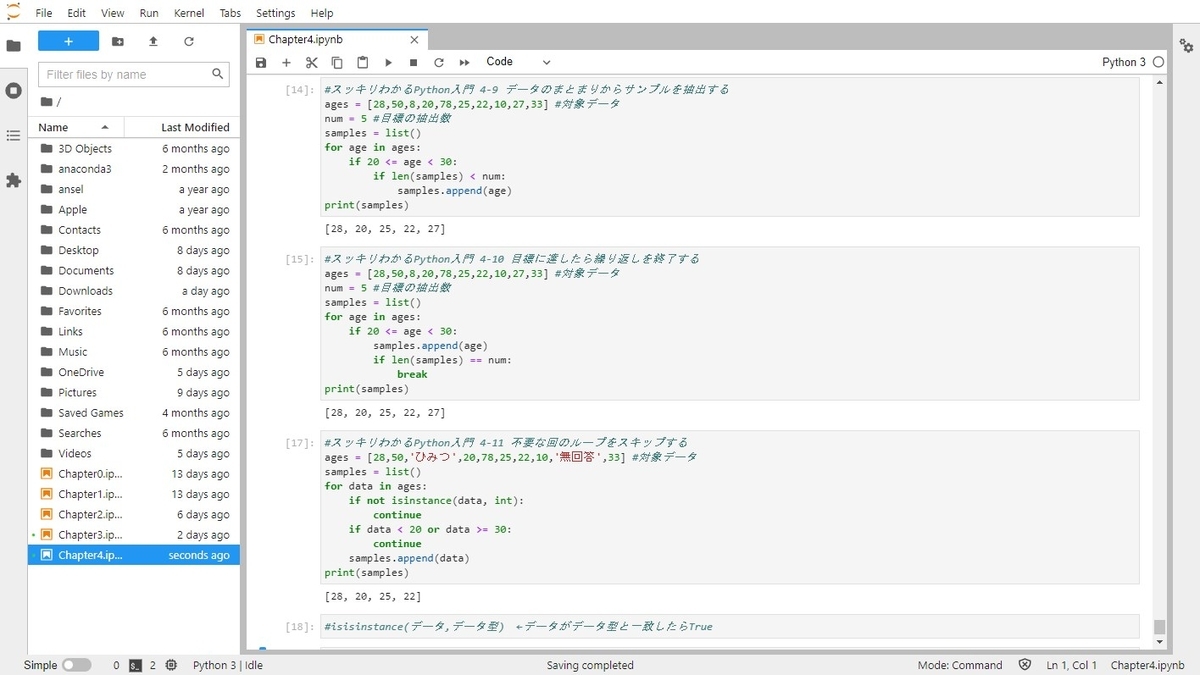
Task: Click the Ln 1, Col 1 indicator
Action: [1072, 665]
